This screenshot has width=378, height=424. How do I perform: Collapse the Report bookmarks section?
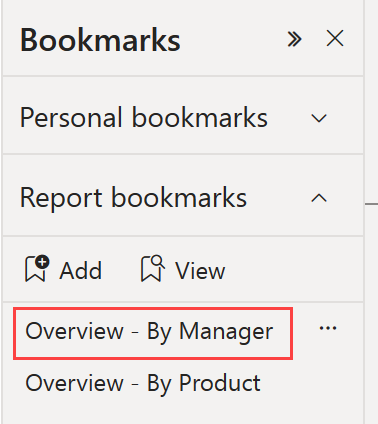[319, 198]
